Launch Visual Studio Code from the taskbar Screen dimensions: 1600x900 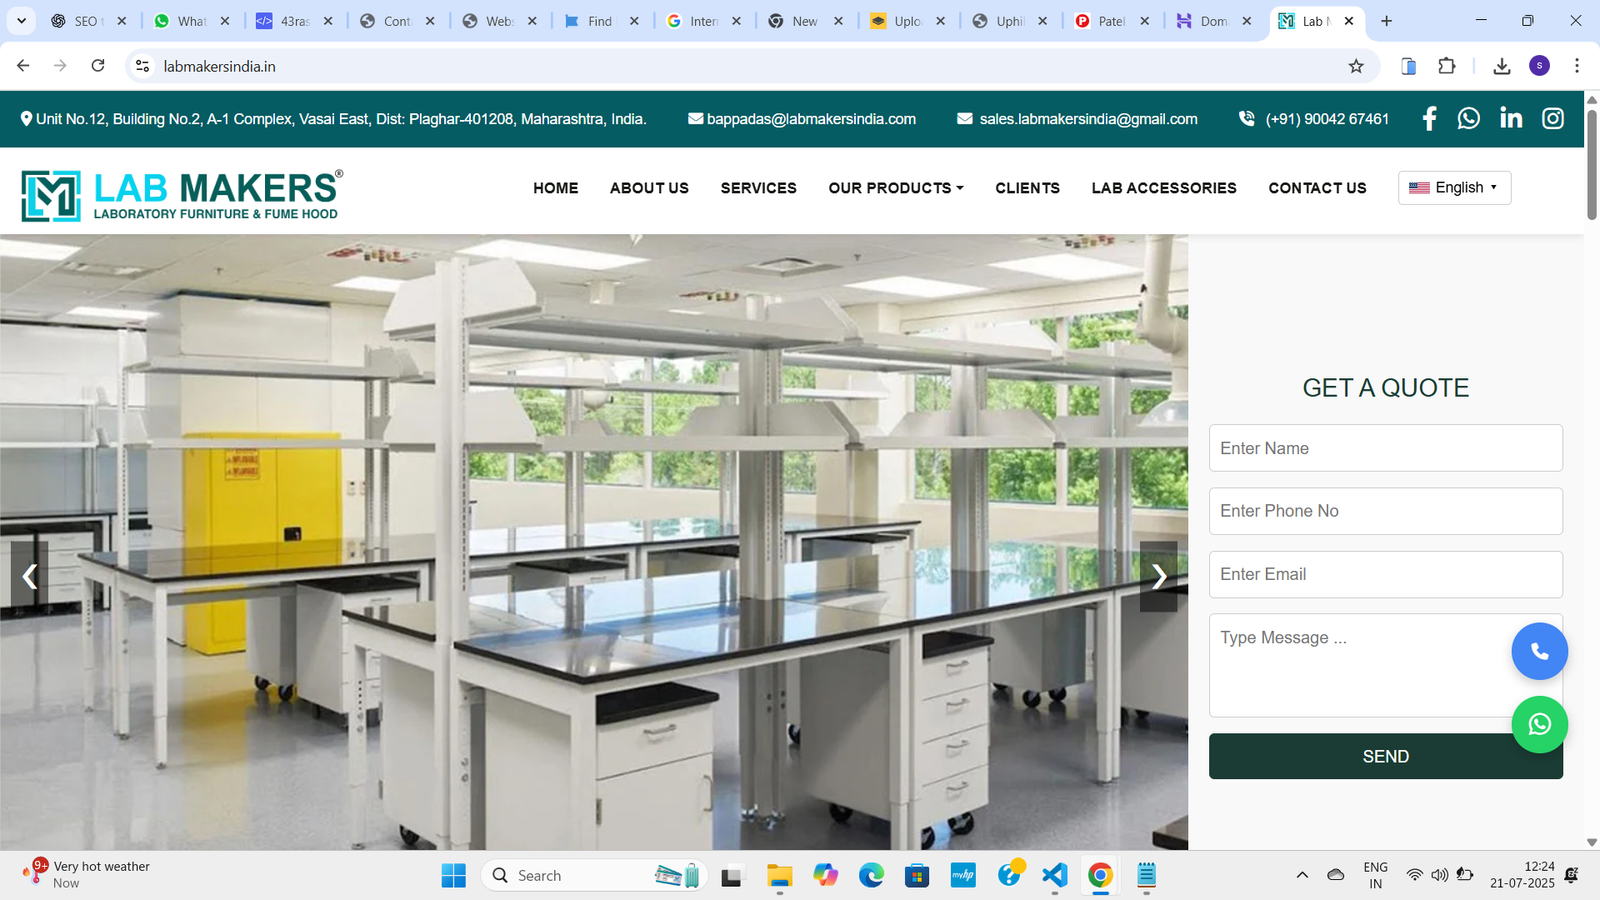tap(1054, 875)
